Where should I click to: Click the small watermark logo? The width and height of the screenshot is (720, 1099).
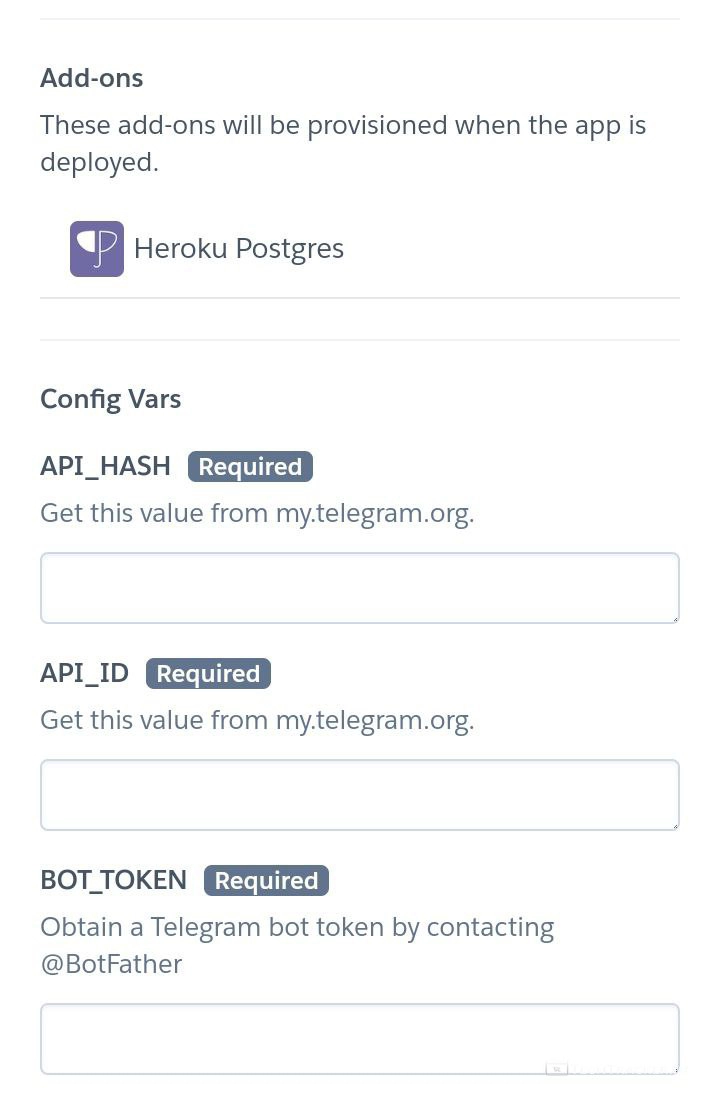point(557,1069)
